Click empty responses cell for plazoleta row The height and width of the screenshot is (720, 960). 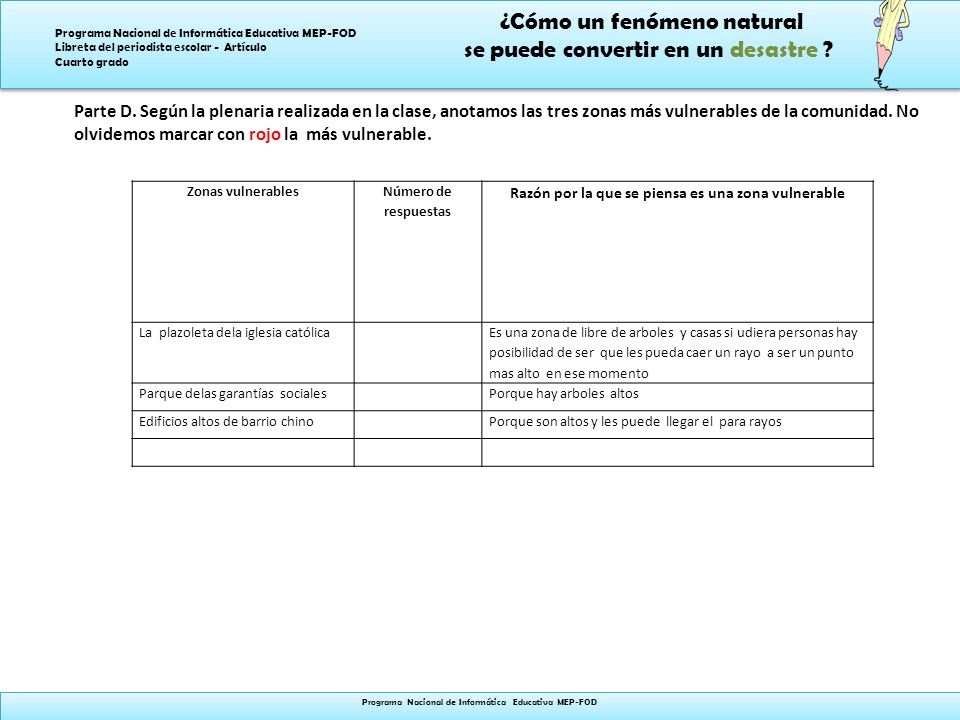(x=418, y=353)
